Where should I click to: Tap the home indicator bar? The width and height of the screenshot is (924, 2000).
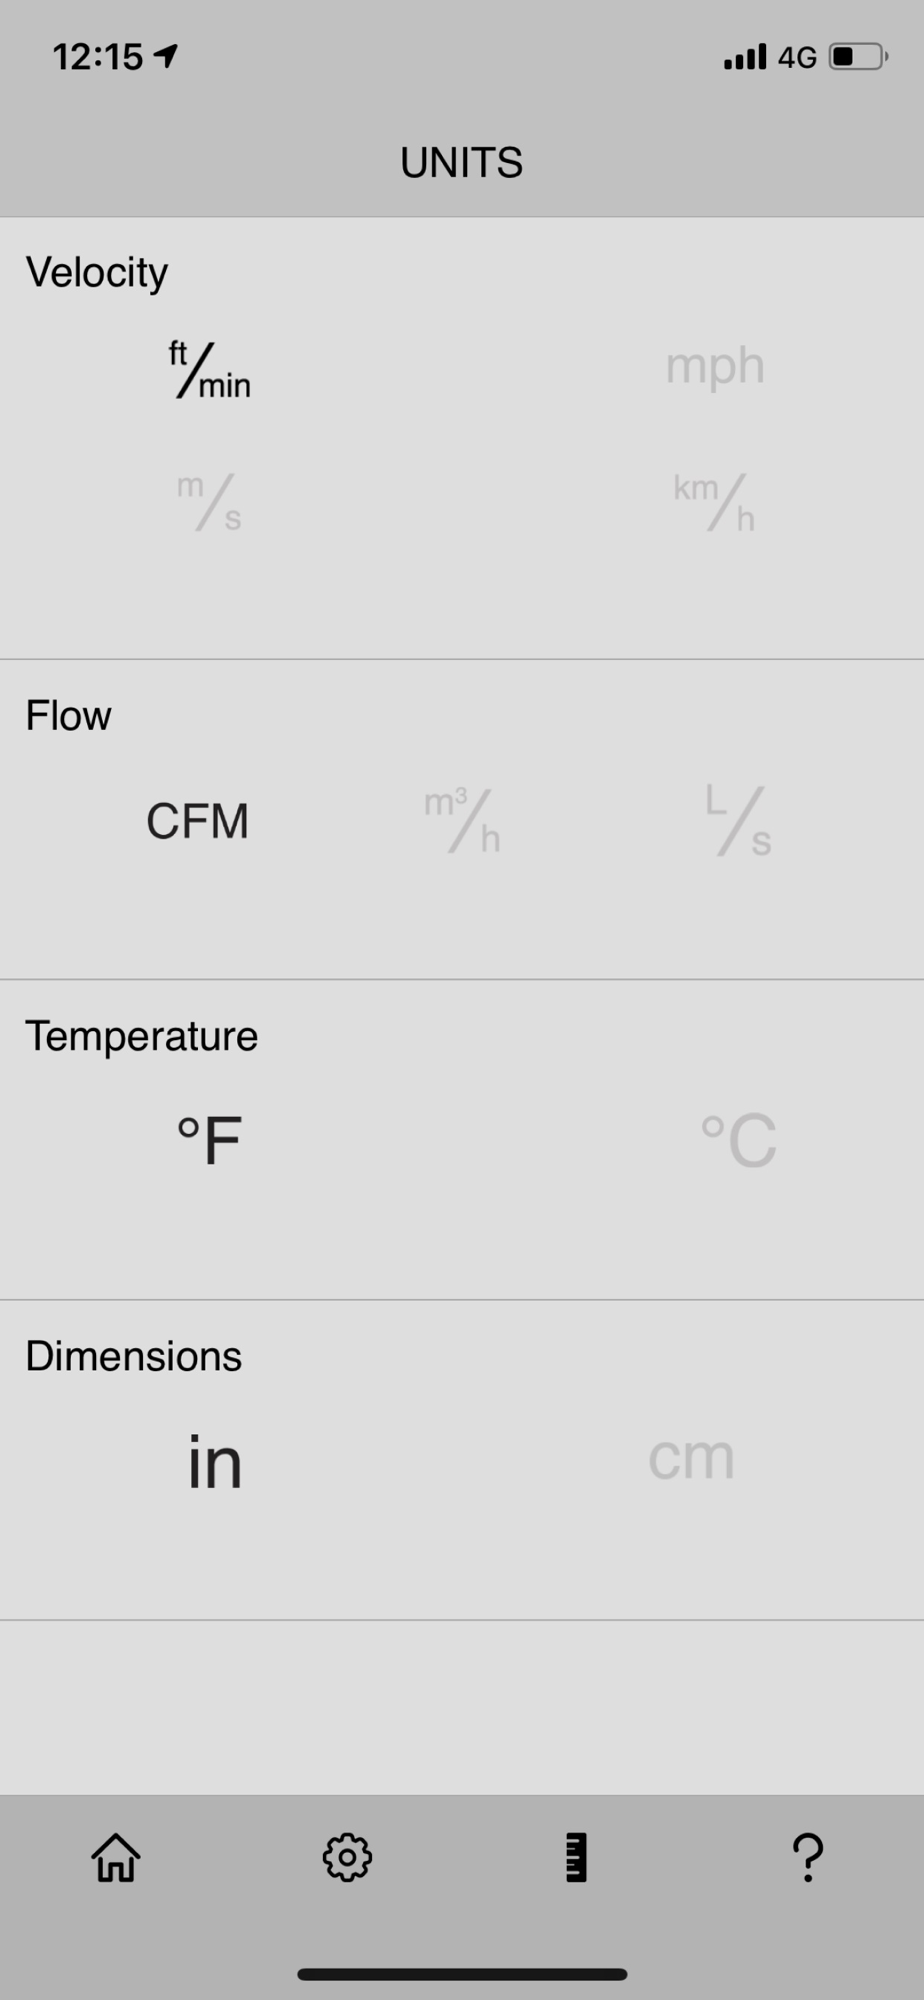[x=462, y=1974]
